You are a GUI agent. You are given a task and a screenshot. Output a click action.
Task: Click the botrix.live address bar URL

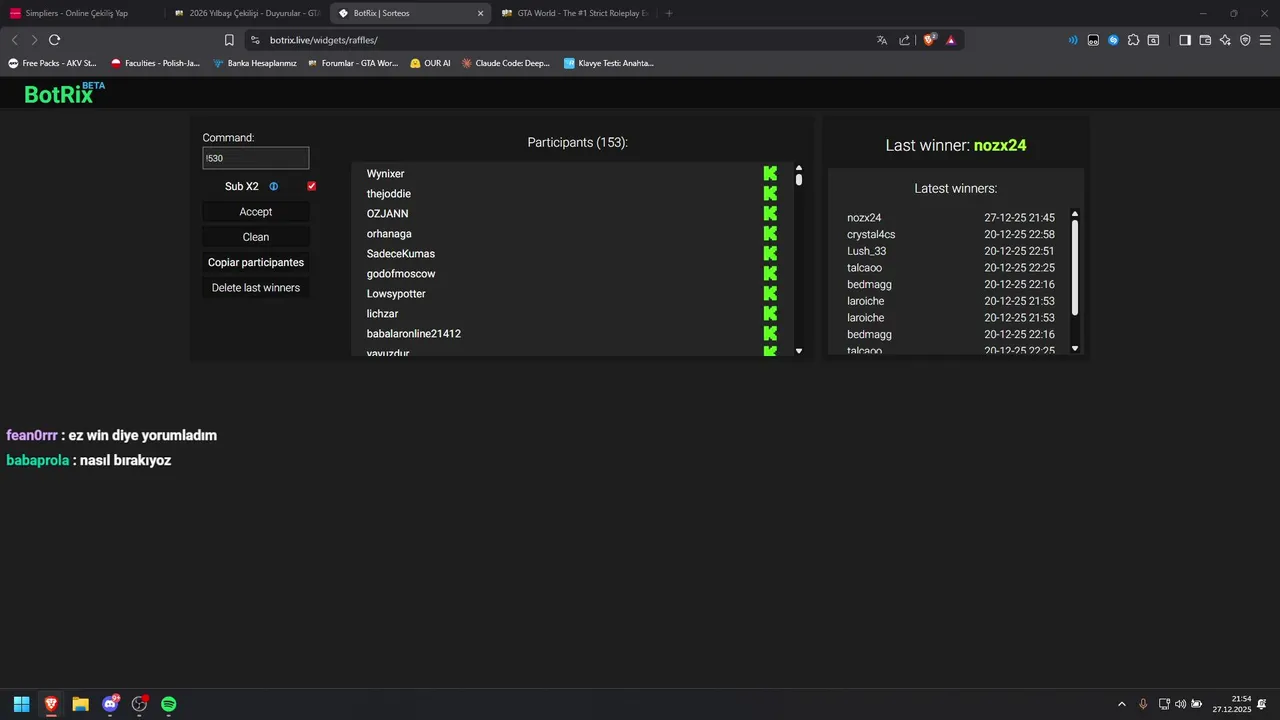pos(324,40)
